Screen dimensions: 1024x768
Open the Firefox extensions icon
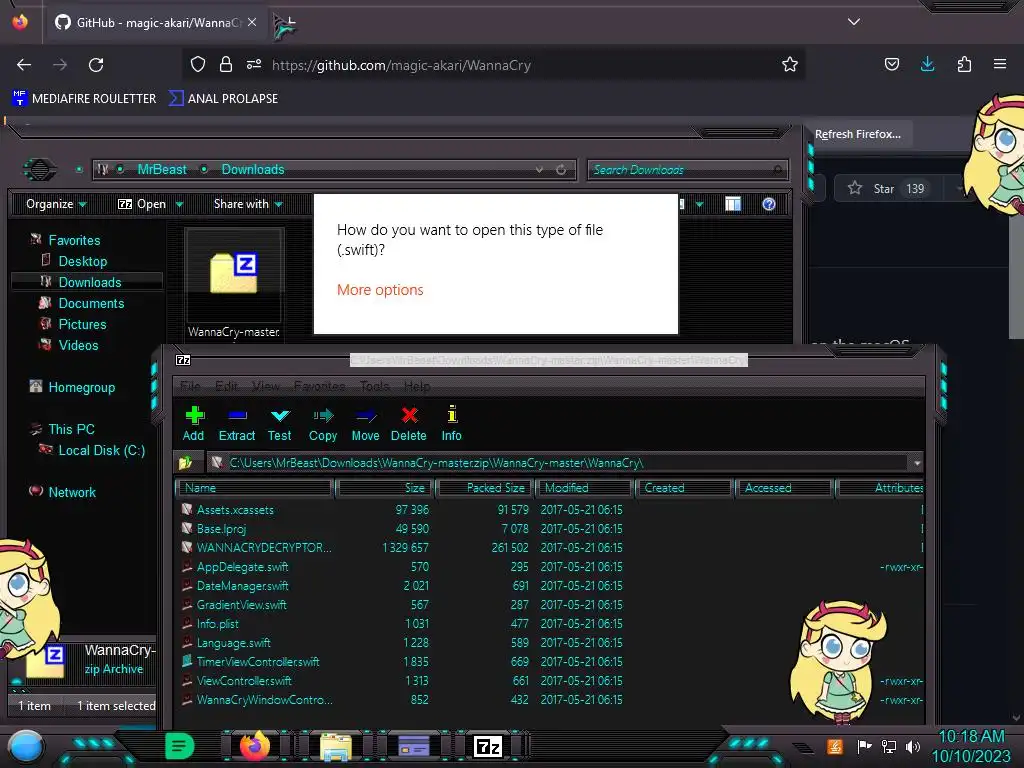tap(964, 64)
